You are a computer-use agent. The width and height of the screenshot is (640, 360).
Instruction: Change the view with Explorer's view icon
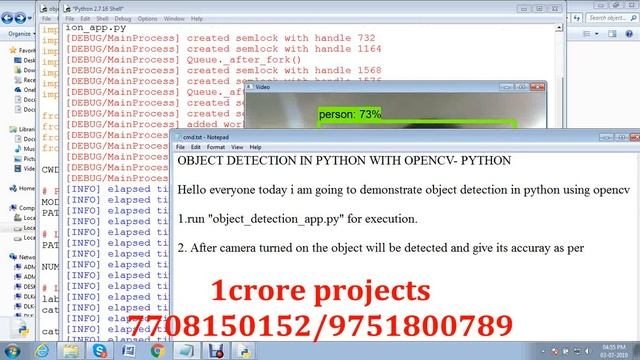point(587,34)
